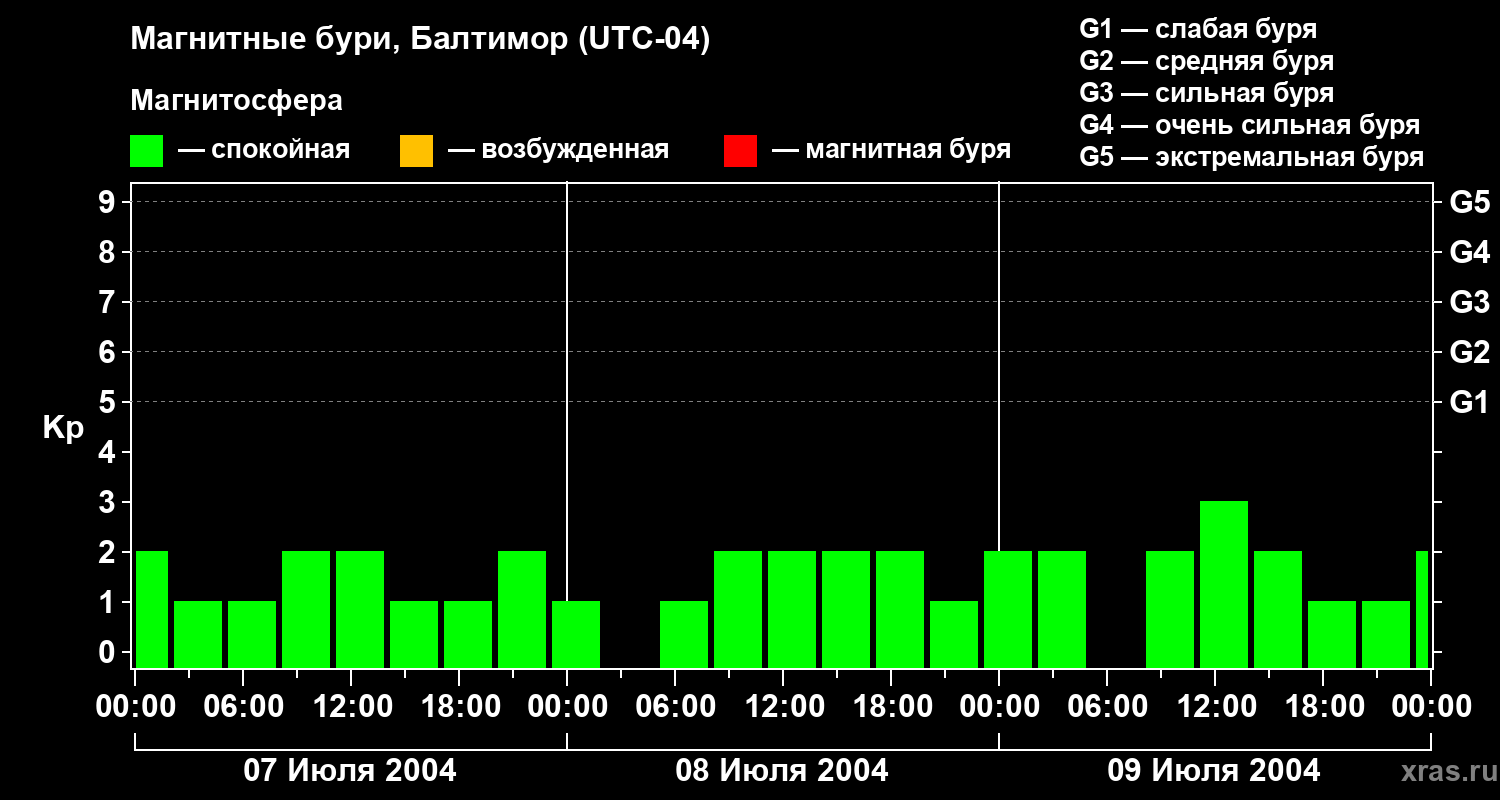Screen dimensions: 1500x800
Task: Click the value 9 on the Kp axis
Action: tap(109, 202)
